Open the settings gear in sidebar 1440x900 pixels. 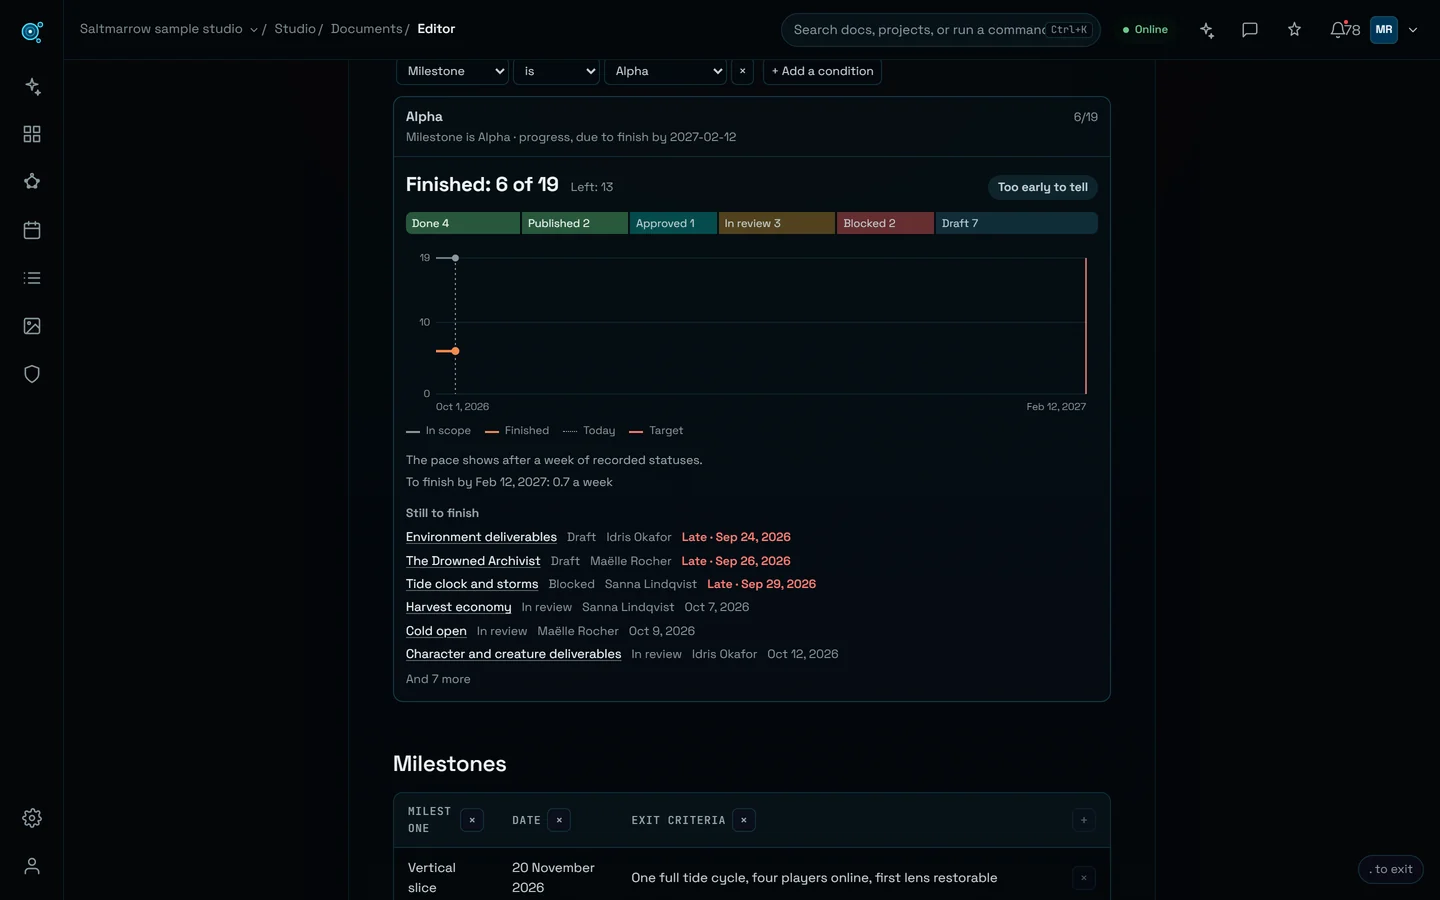coord(32,818)
